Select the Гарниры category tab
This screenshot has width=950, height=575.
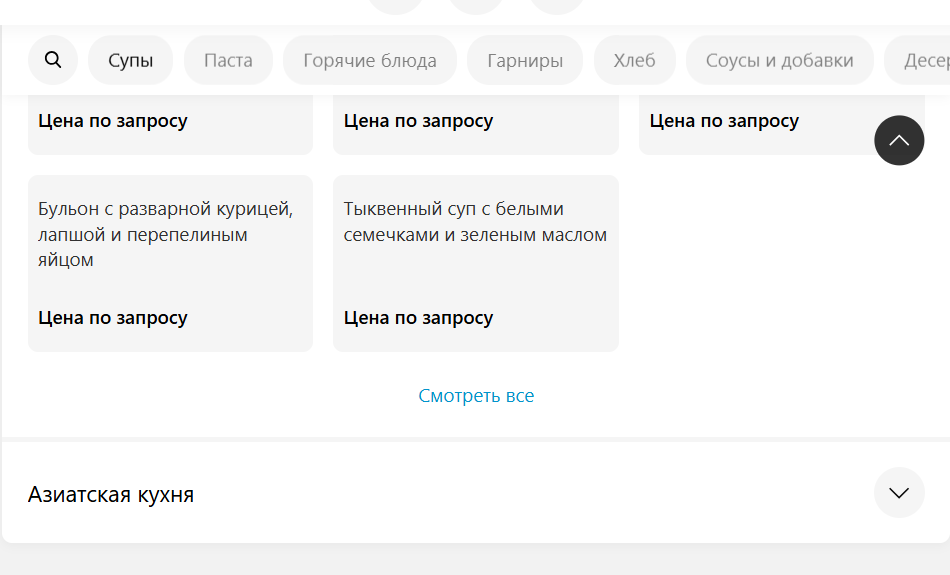click(525, 60)
